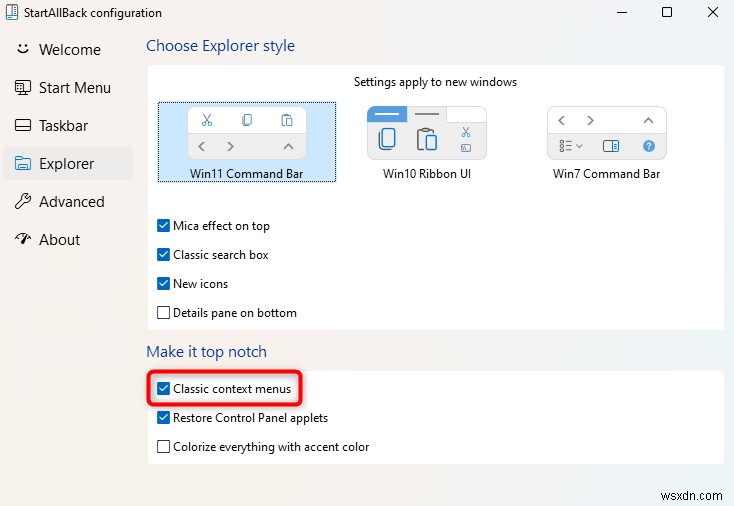Maximize the StartAllBack configuration window

[667, 12]
